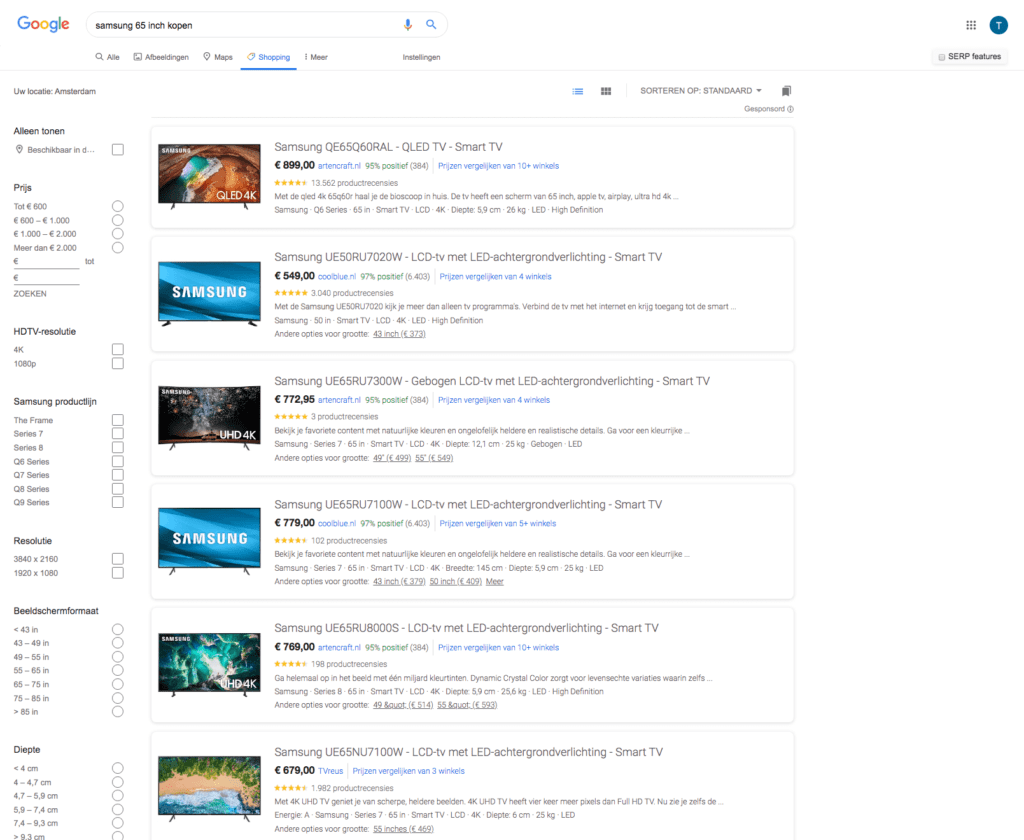Select screen size 65 – 75 in
This screenshot has width=1024, height=840.
pos(118,684)
